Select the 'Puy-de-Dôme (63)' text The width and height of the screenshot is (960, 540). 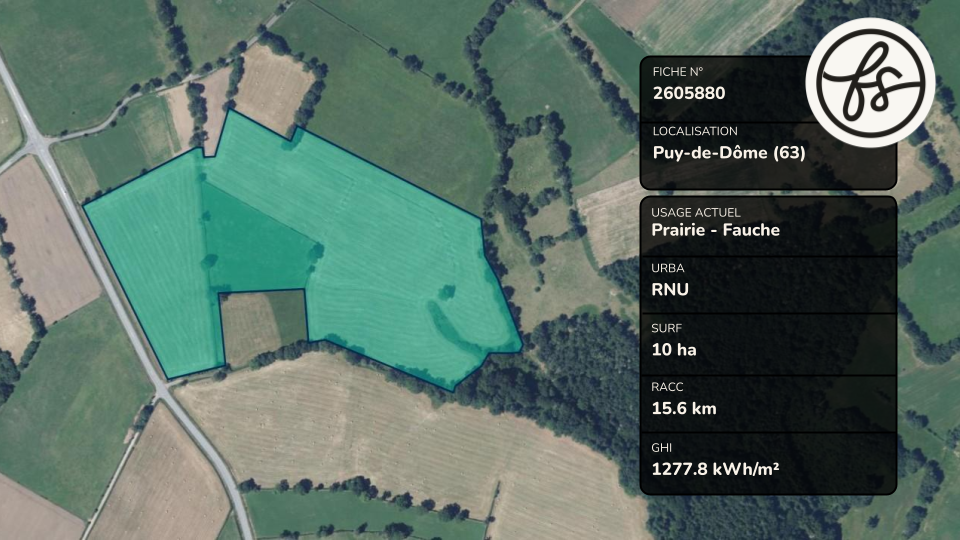pos(729,152)
